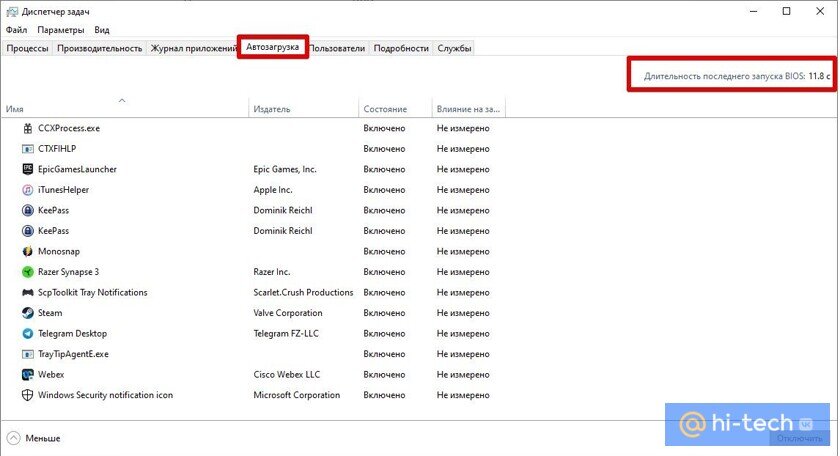Click Включено status in the Monosnap row
Image resolution: width=840 pixels, height=456 pixels.
pos(384,251)
